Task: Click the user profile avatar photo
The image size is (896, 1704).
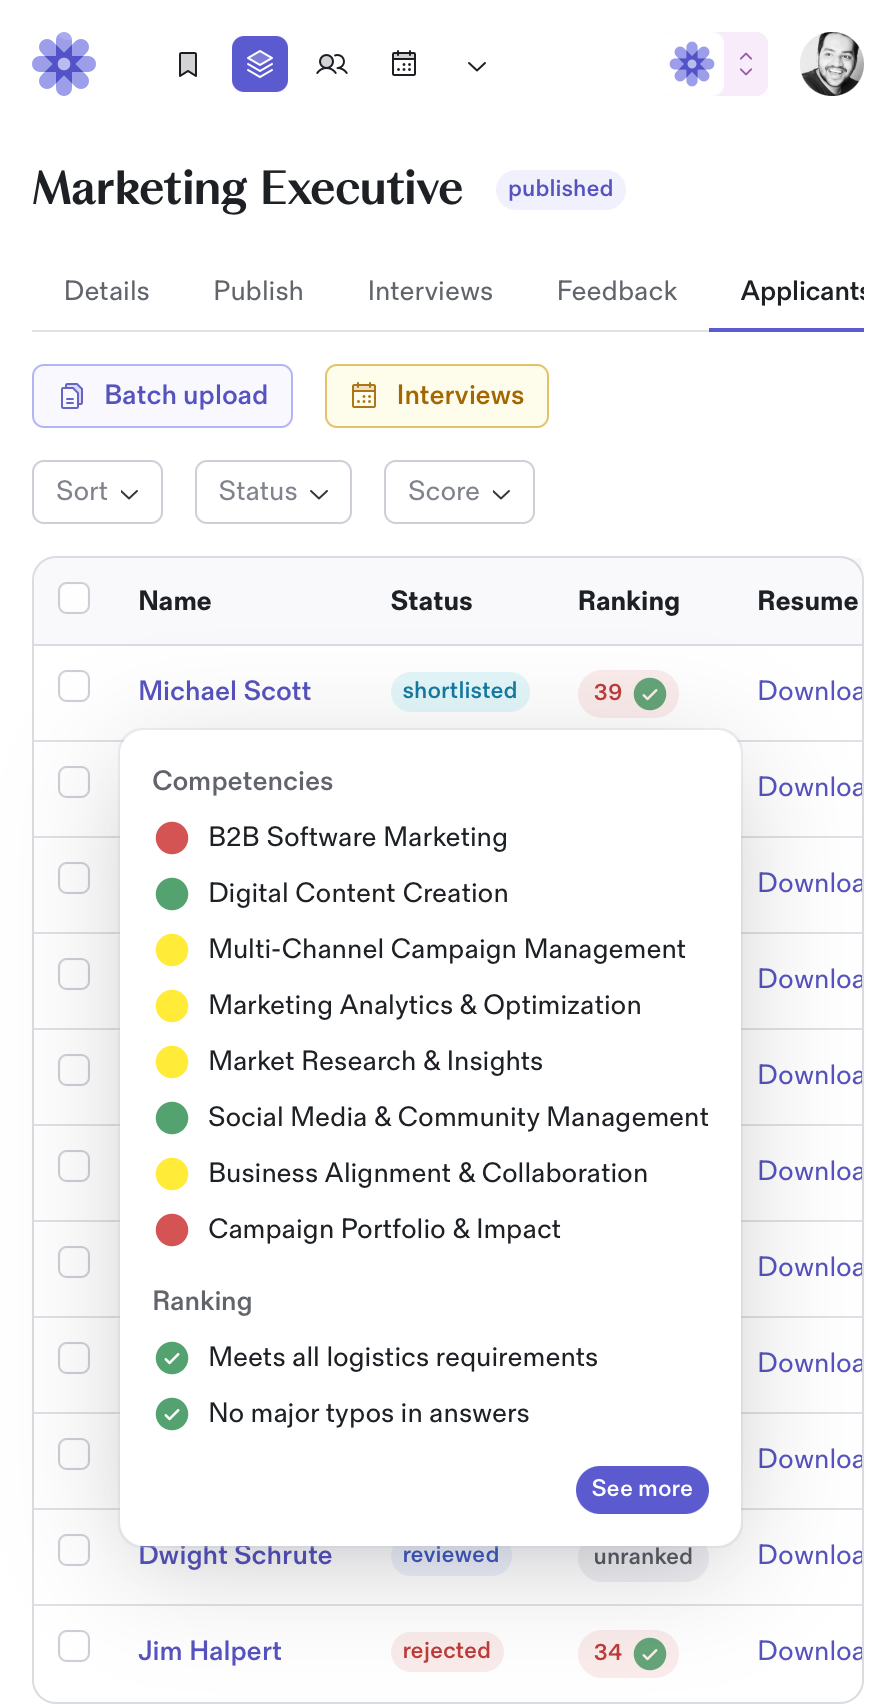Action: pyautogui.click(x=831, y=64)
